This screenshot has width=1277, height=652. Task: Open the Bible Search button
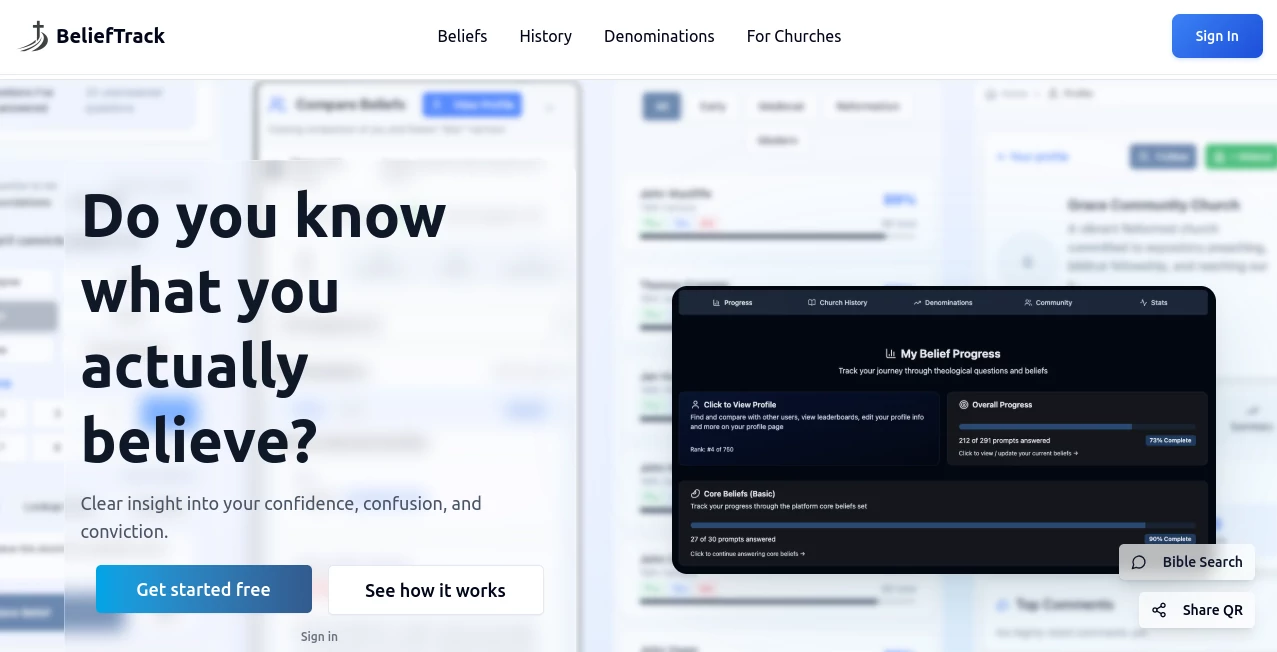[1187, 562]
